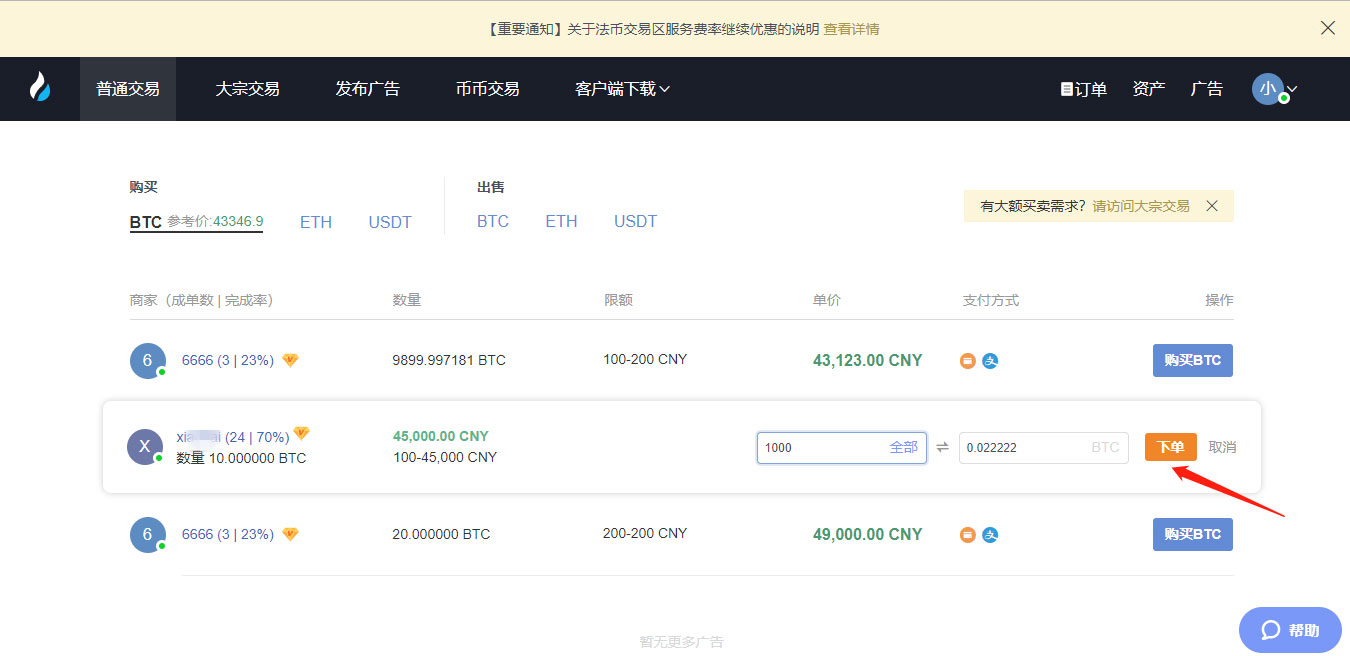
Task: Open 查看详情 link in the notice
Action: (x=851, y=29)
